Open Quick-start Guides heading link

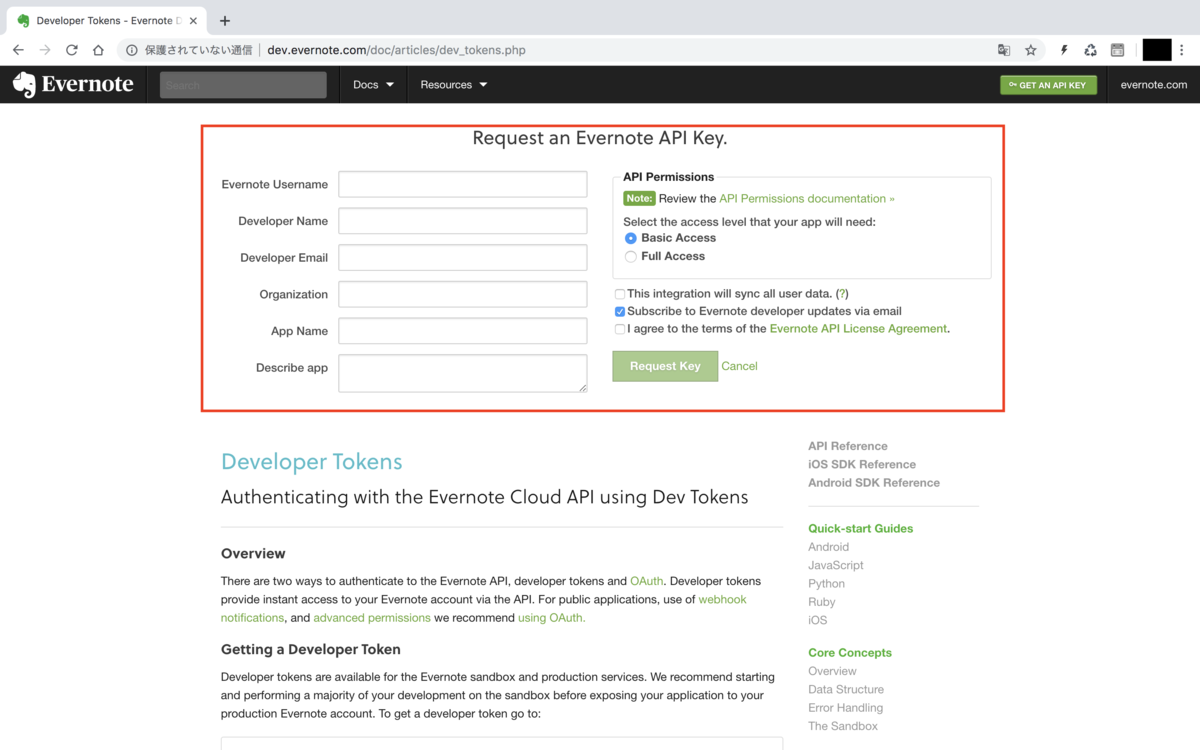pos(861,529)
